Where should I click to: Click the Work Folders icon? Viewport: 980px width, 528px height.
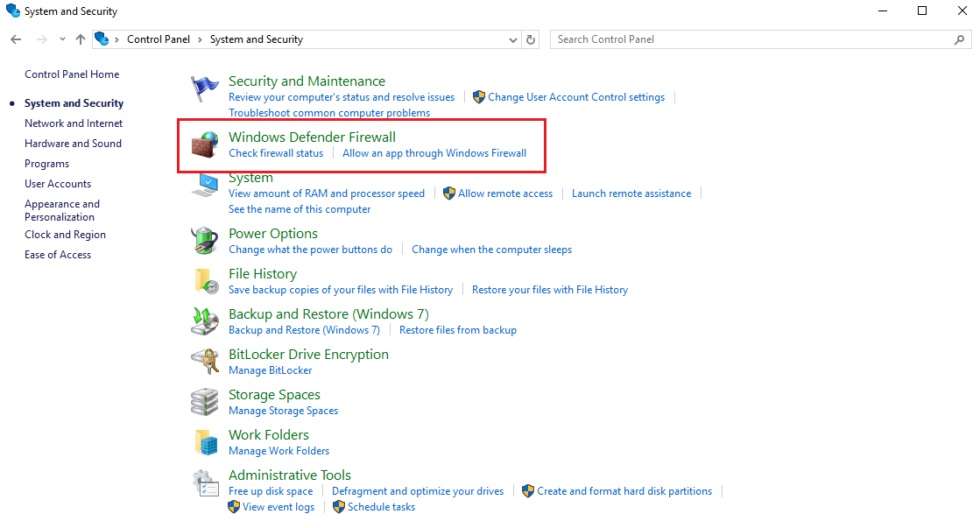tap(205, 442)
